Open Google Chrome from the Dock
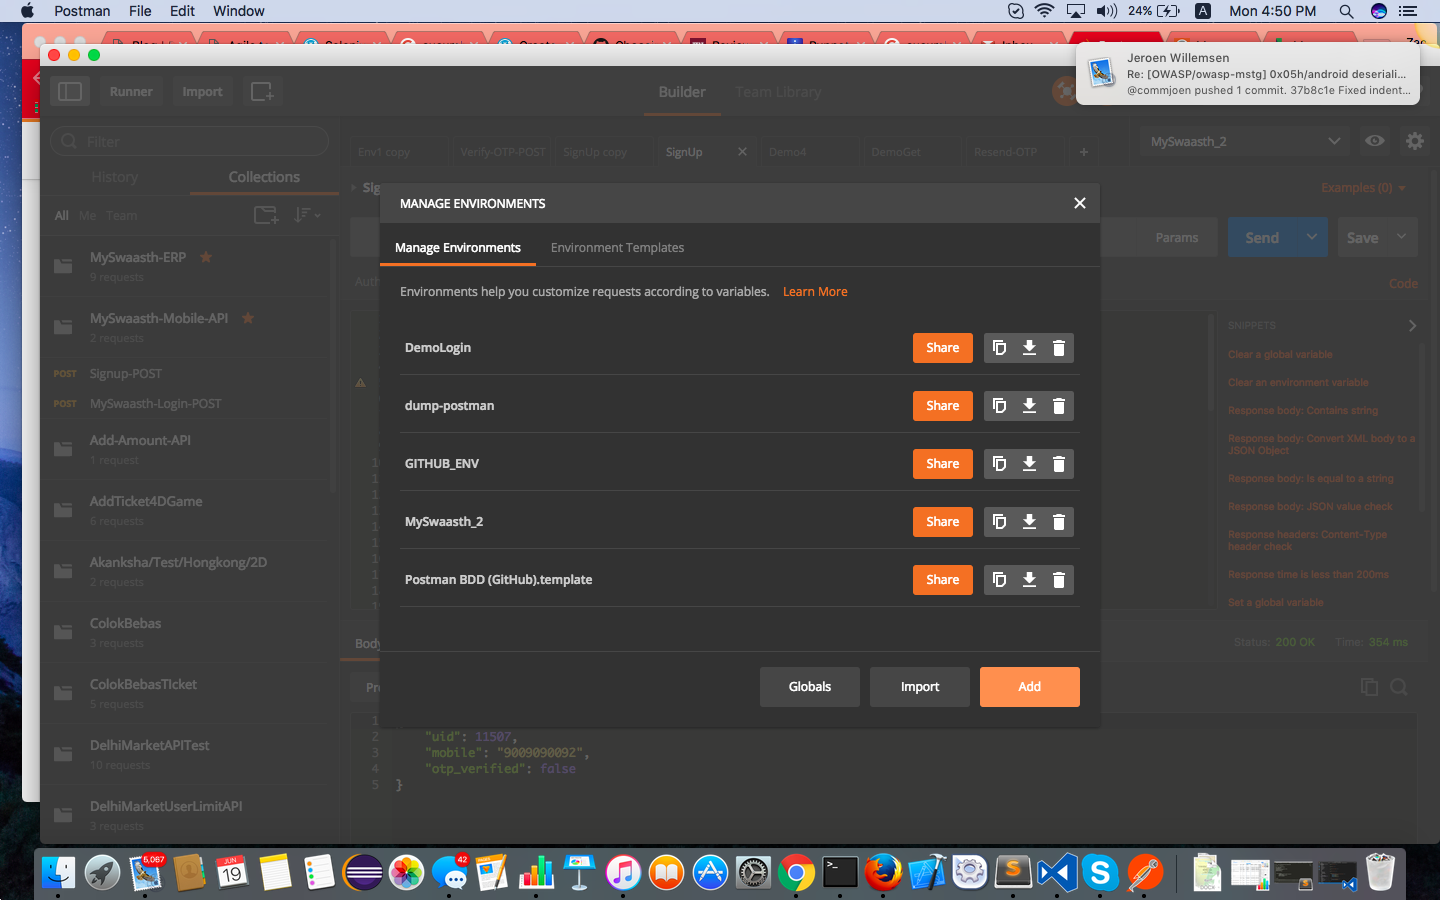Screen dimensions: 1440x900 coord(796,873)
